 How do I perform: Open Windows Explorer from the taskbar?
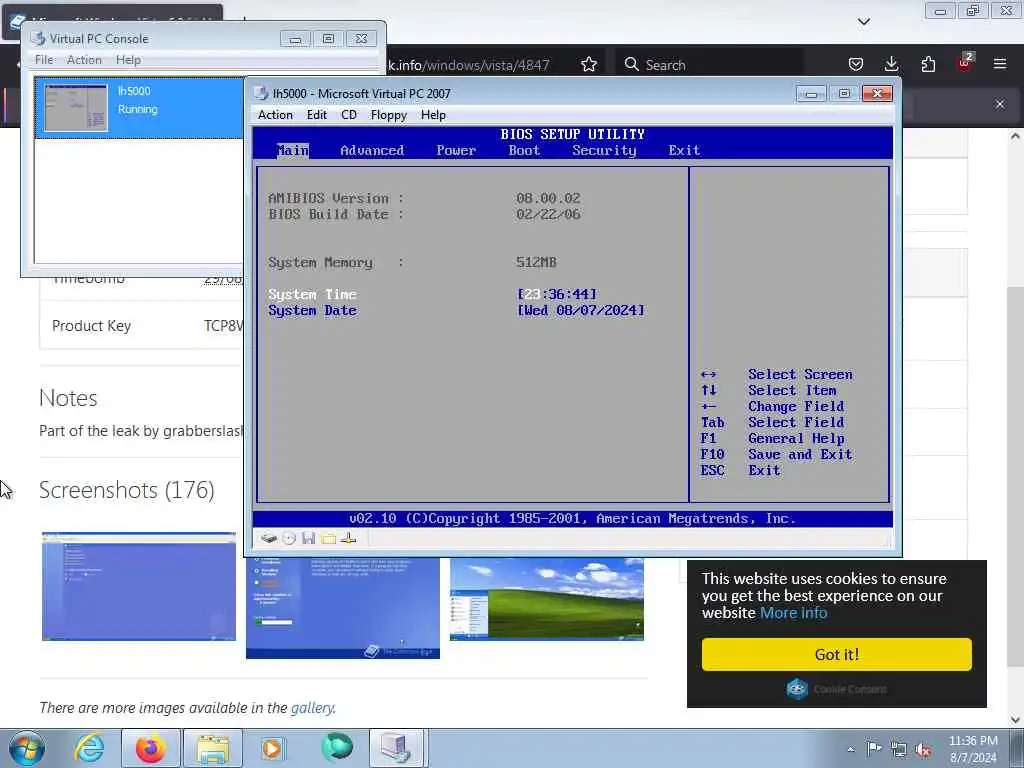click(212, 748)
